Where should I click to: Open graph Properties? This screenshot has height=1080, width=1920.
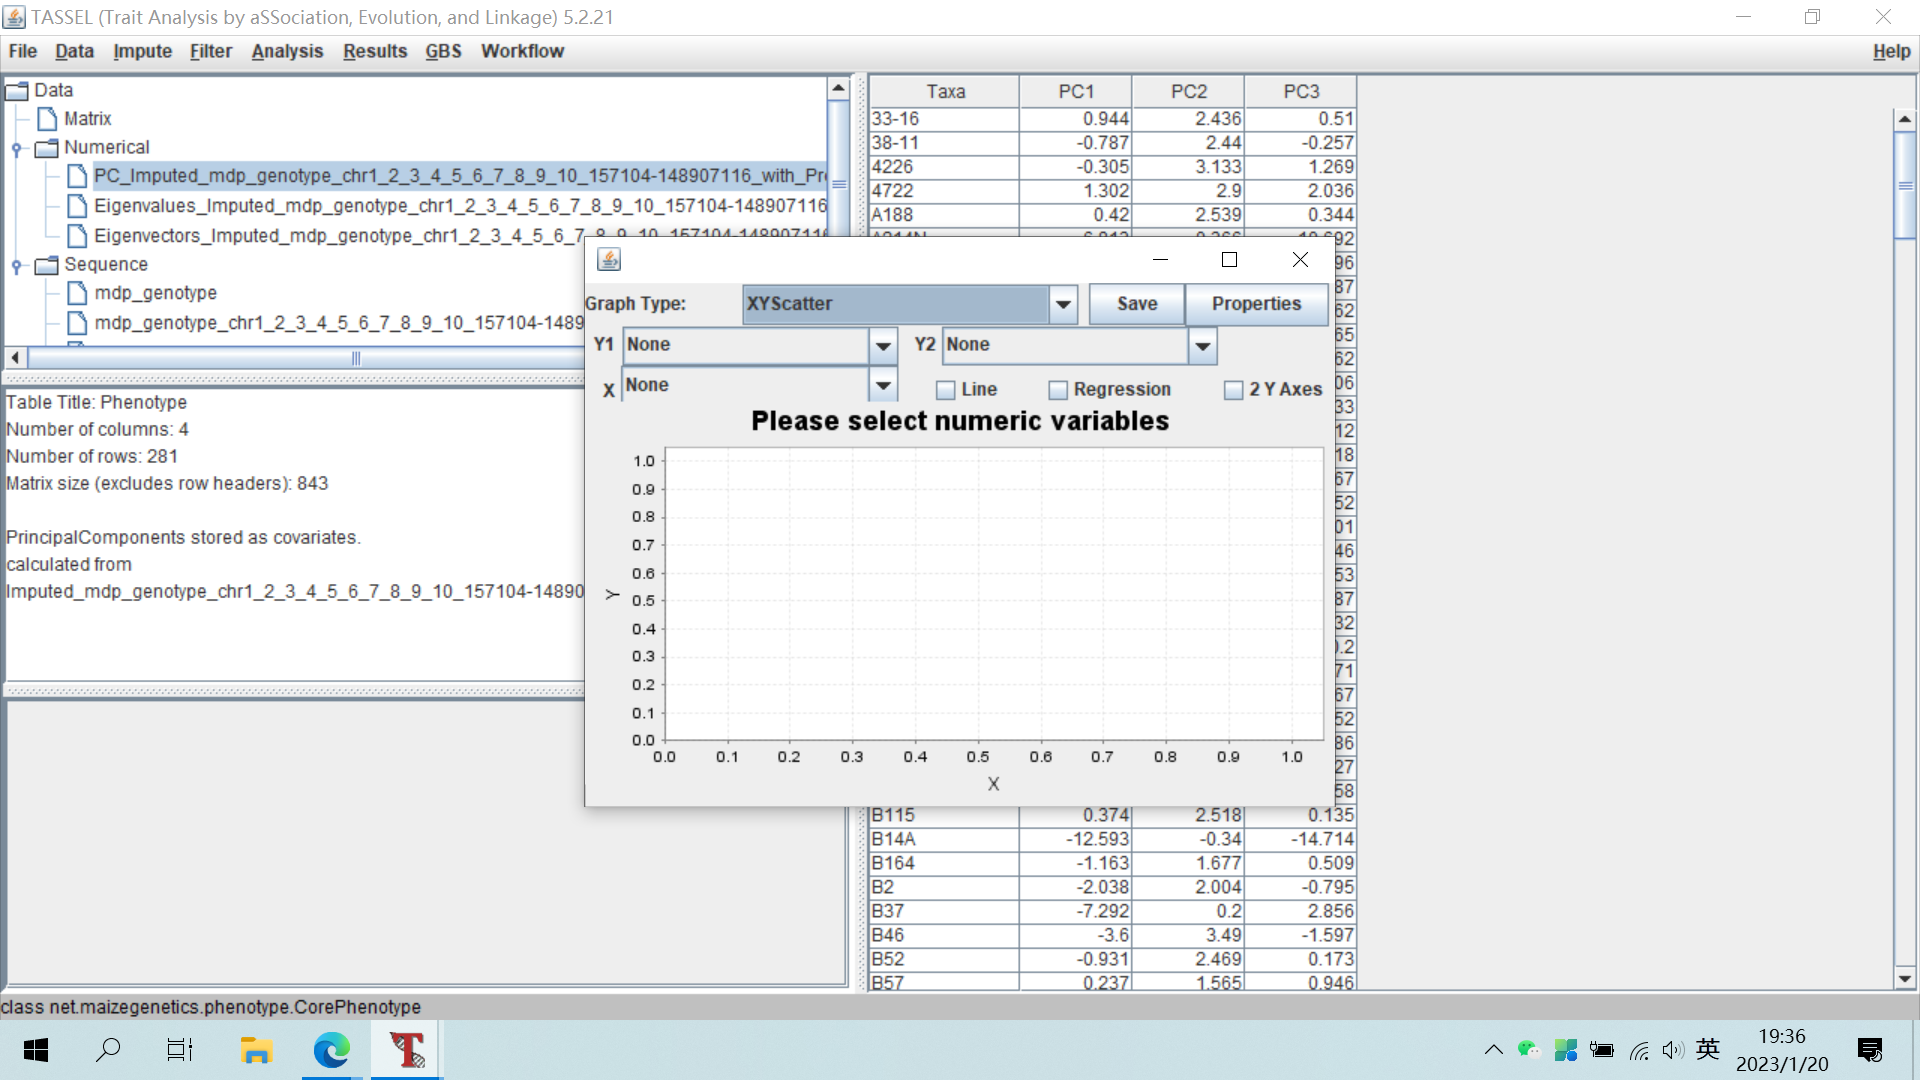tap(1256, 304)
